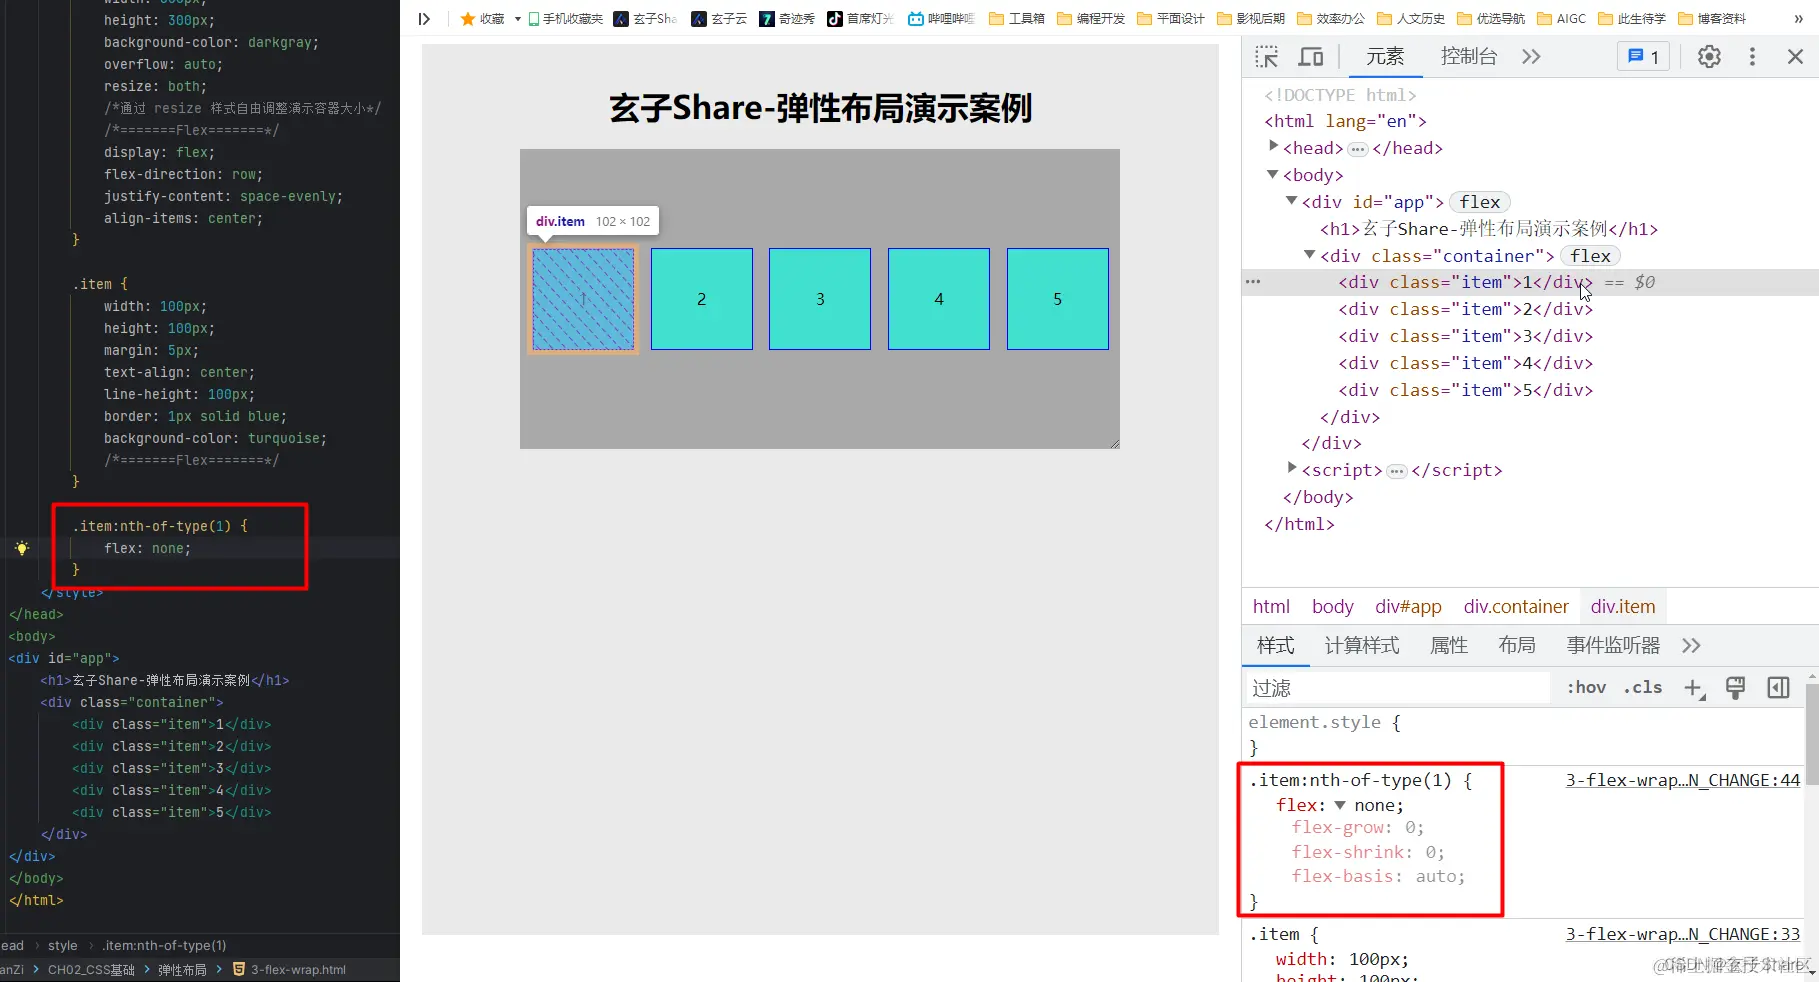1819x982 pixels.
Task: Open DevTools settings gear
Action: pyautogui.click(x=1709, y=57)
